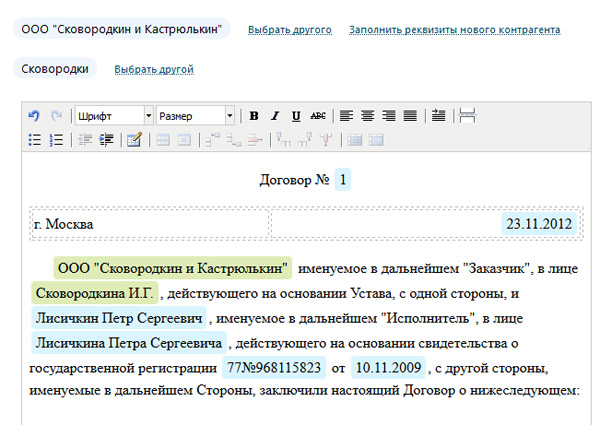Select the Сковородкина И.Г. highlighted field
600x425 pixels.
click(94, 293)
